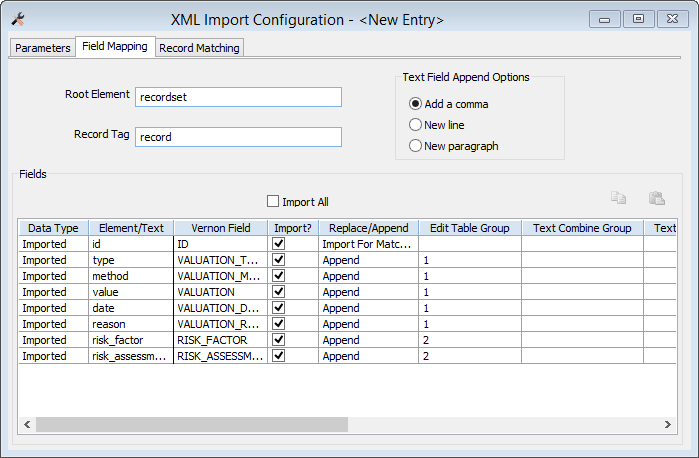Image resolution: width=699 pixels, height=458 pixels.
Task: Click the Data Type column header
Action: point(53,228)
